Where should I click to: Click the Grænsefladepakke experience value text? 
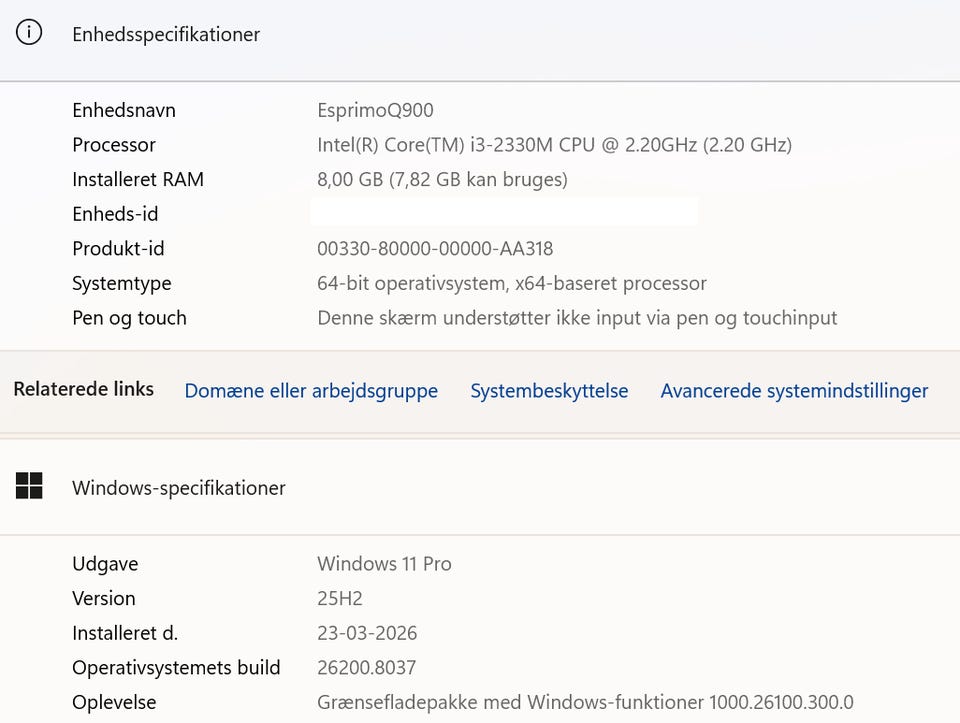[x=585, y=702]
